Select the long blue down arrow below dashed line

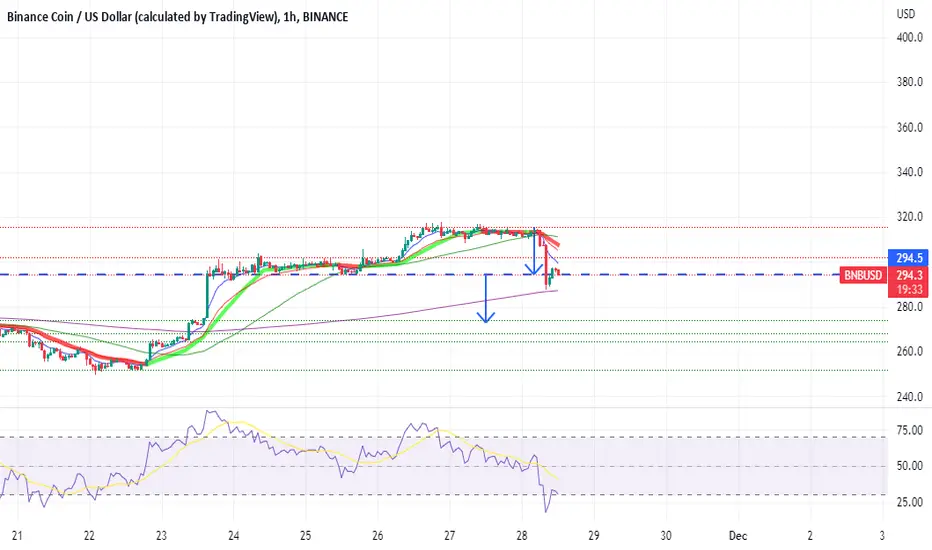click(486, 300)
